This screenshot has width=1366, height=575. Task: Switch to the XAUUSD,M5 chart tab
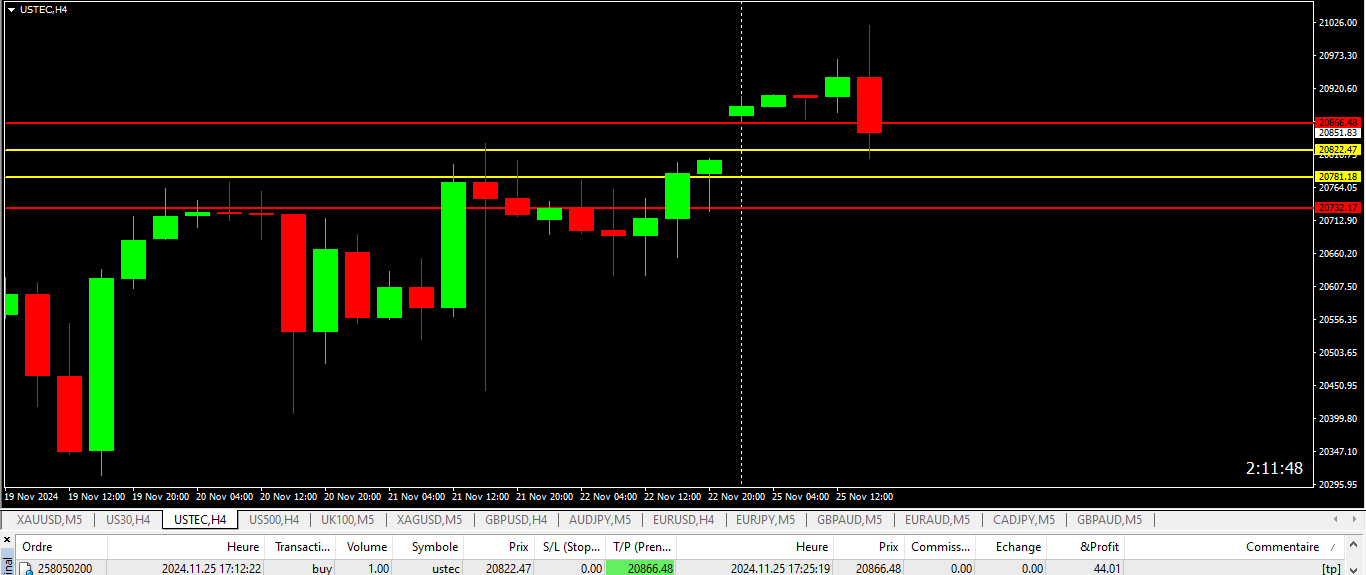pyautogui.click(x=49, y=520)
